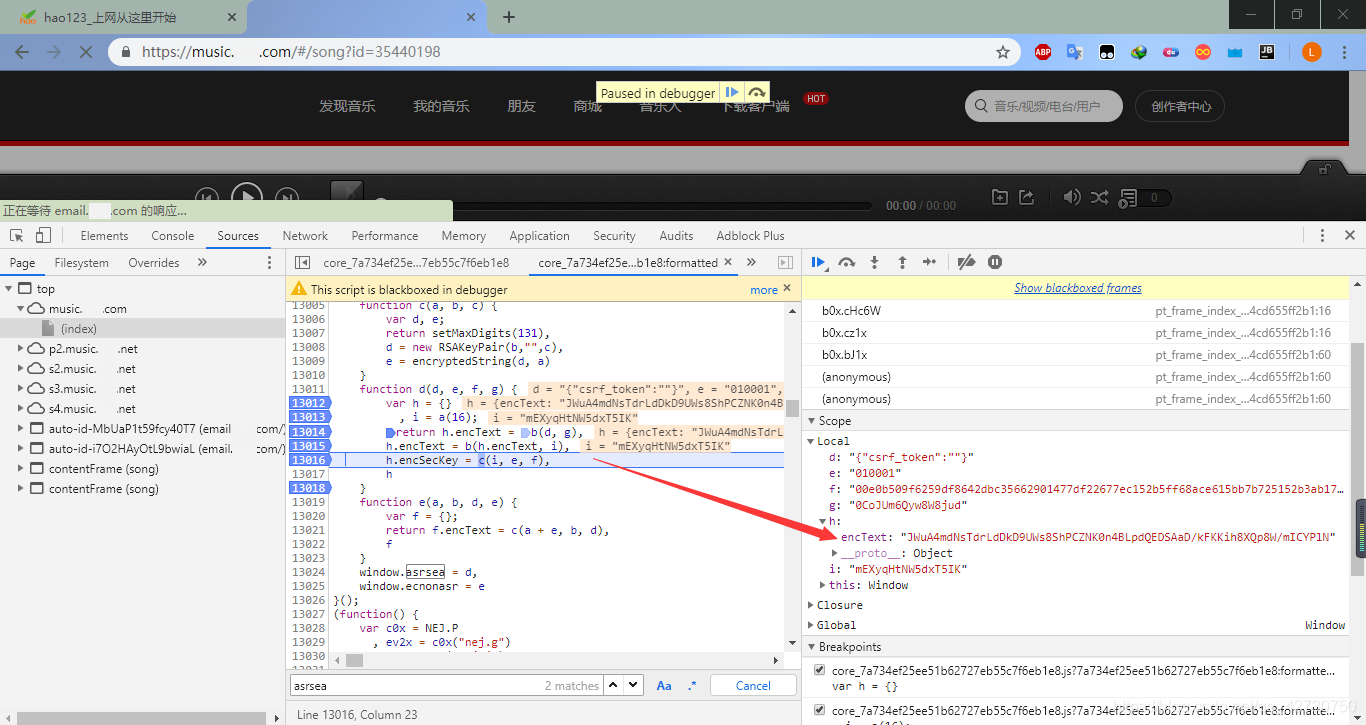The width and height of the screenshot is (1366, 725).
Task: Toggle device toolbar icon
Action: 43,236
